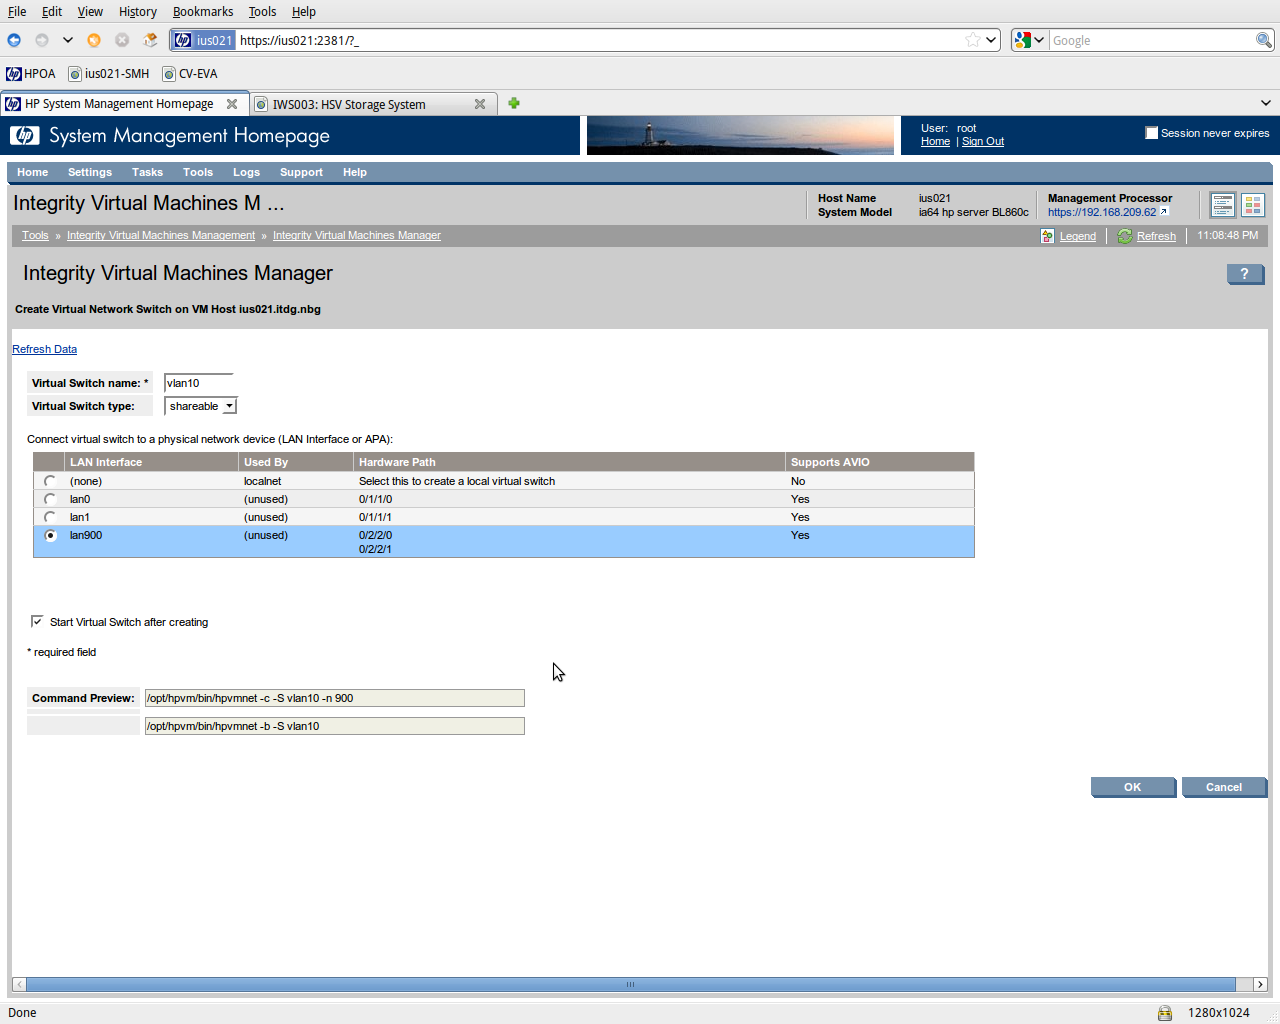Open the Logs navigation item
This screenshot has height=1024, width=1280.
246,172
